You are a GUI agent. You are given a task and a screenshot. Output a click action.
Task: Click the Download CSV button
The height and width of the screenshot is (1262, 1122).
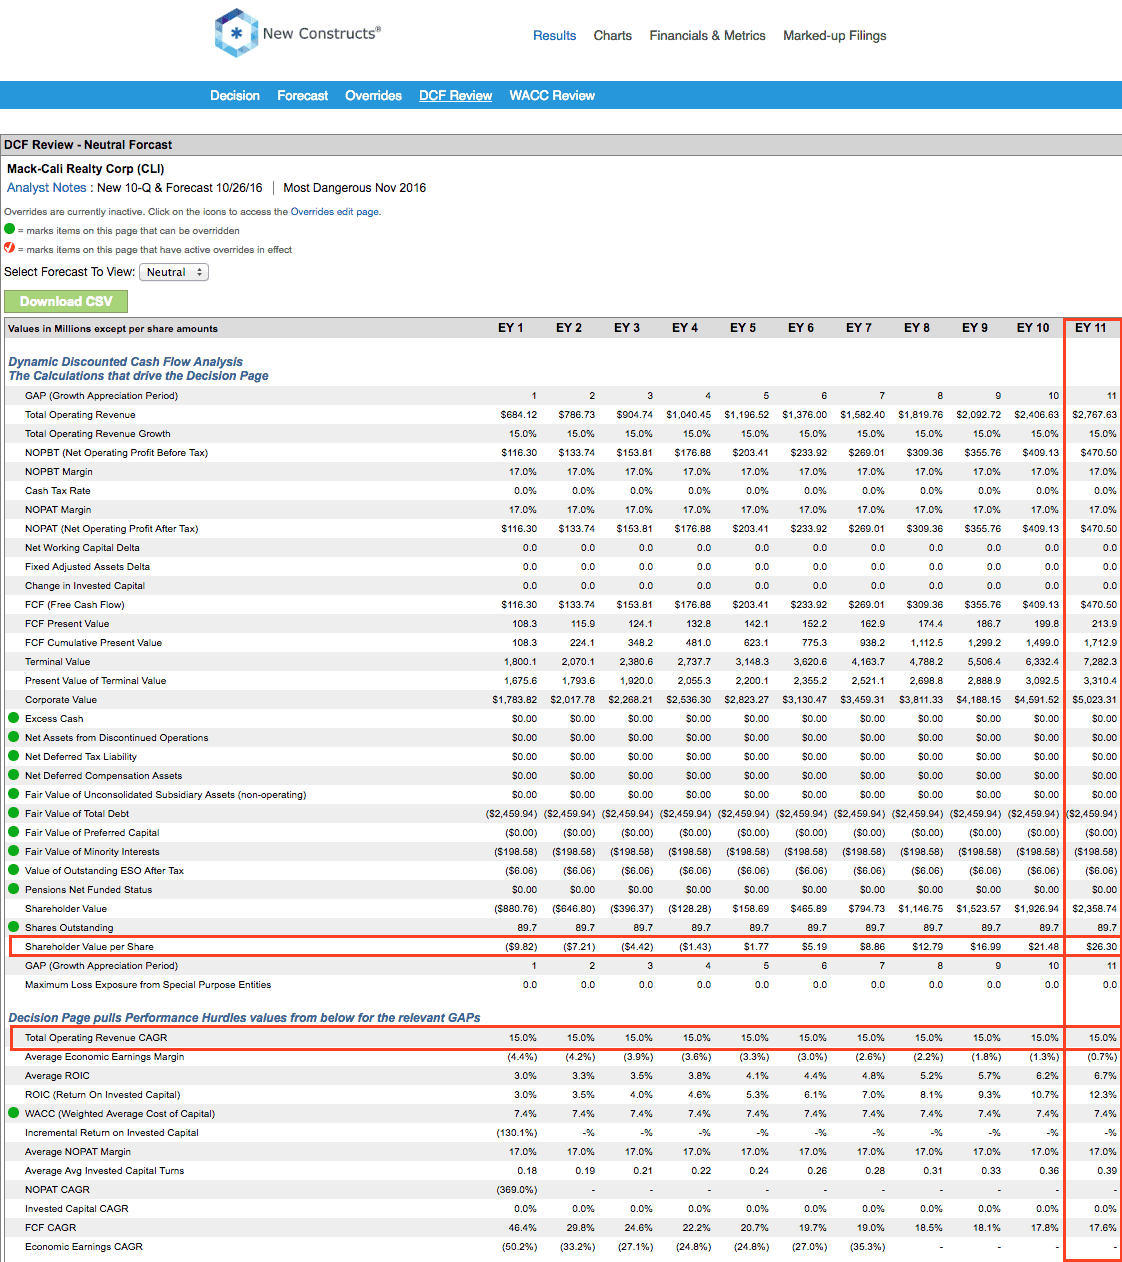pyautogui.click(x=66, y=301)
